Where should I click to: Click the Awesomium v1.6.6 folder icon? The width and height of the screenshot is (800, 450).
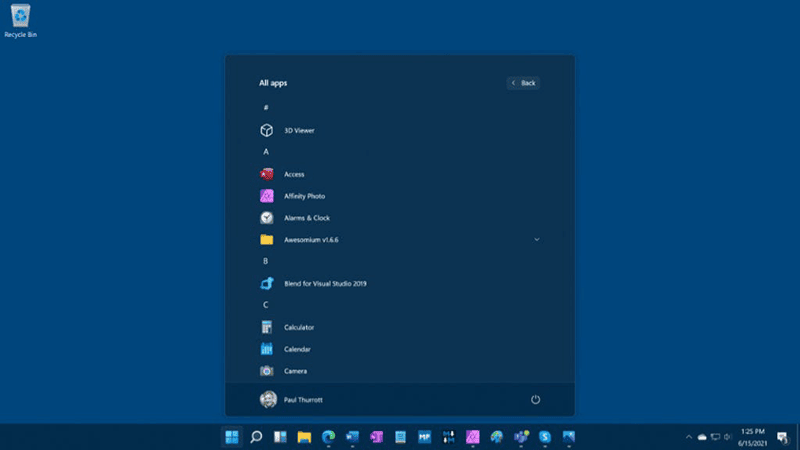click(266, 239)
